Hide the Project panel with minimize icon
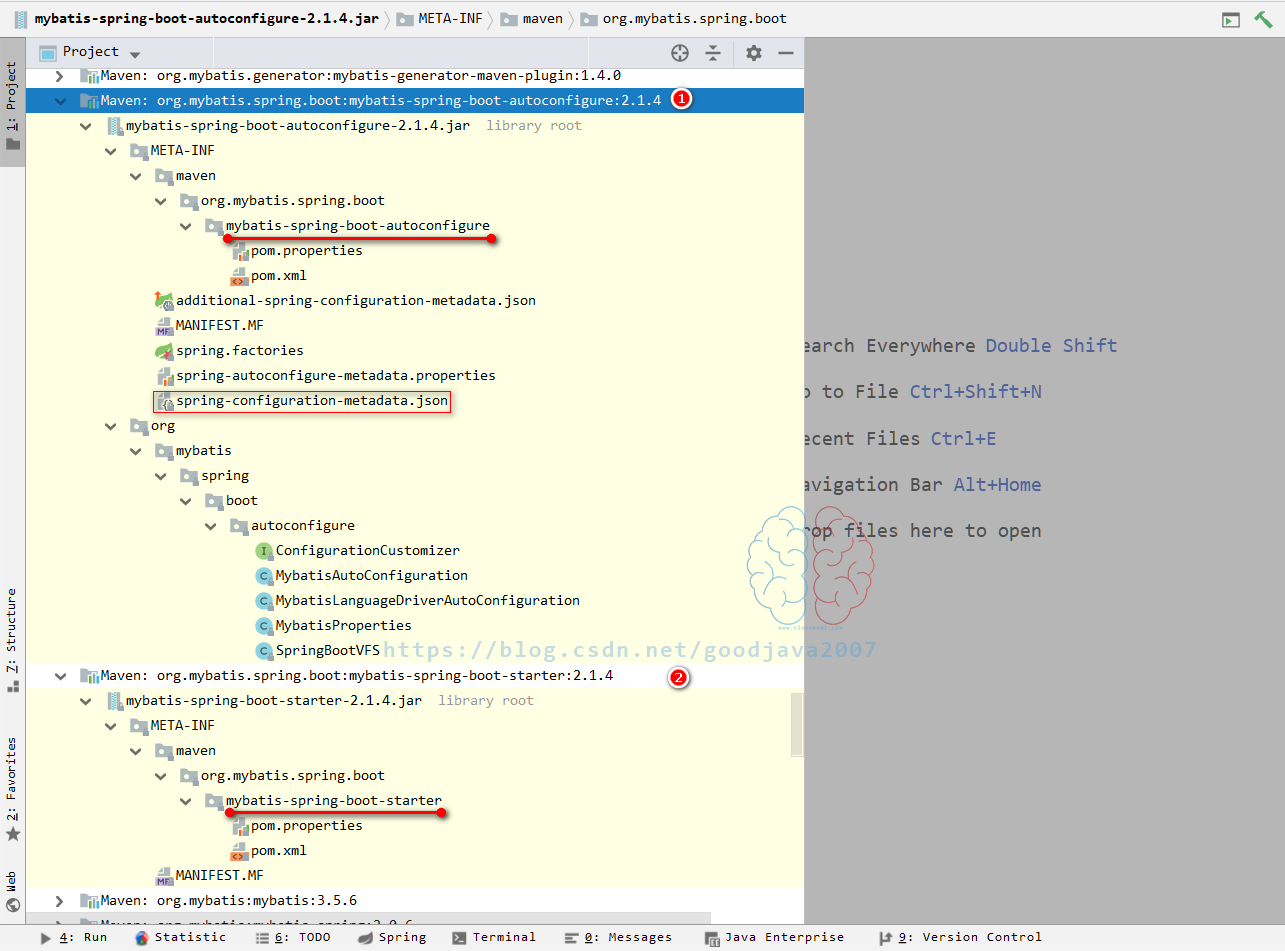 tap(786, 53)
